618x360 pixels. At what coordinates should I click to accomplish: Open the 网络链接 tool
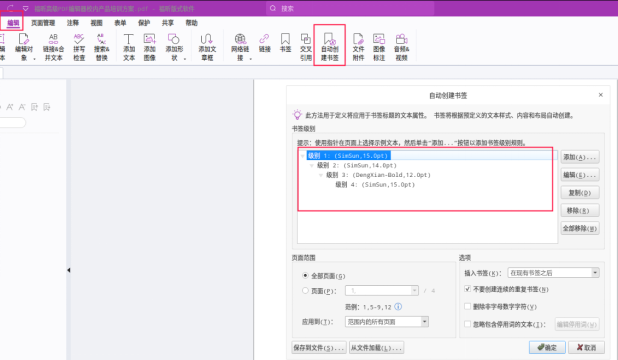[x=240, y=47]
